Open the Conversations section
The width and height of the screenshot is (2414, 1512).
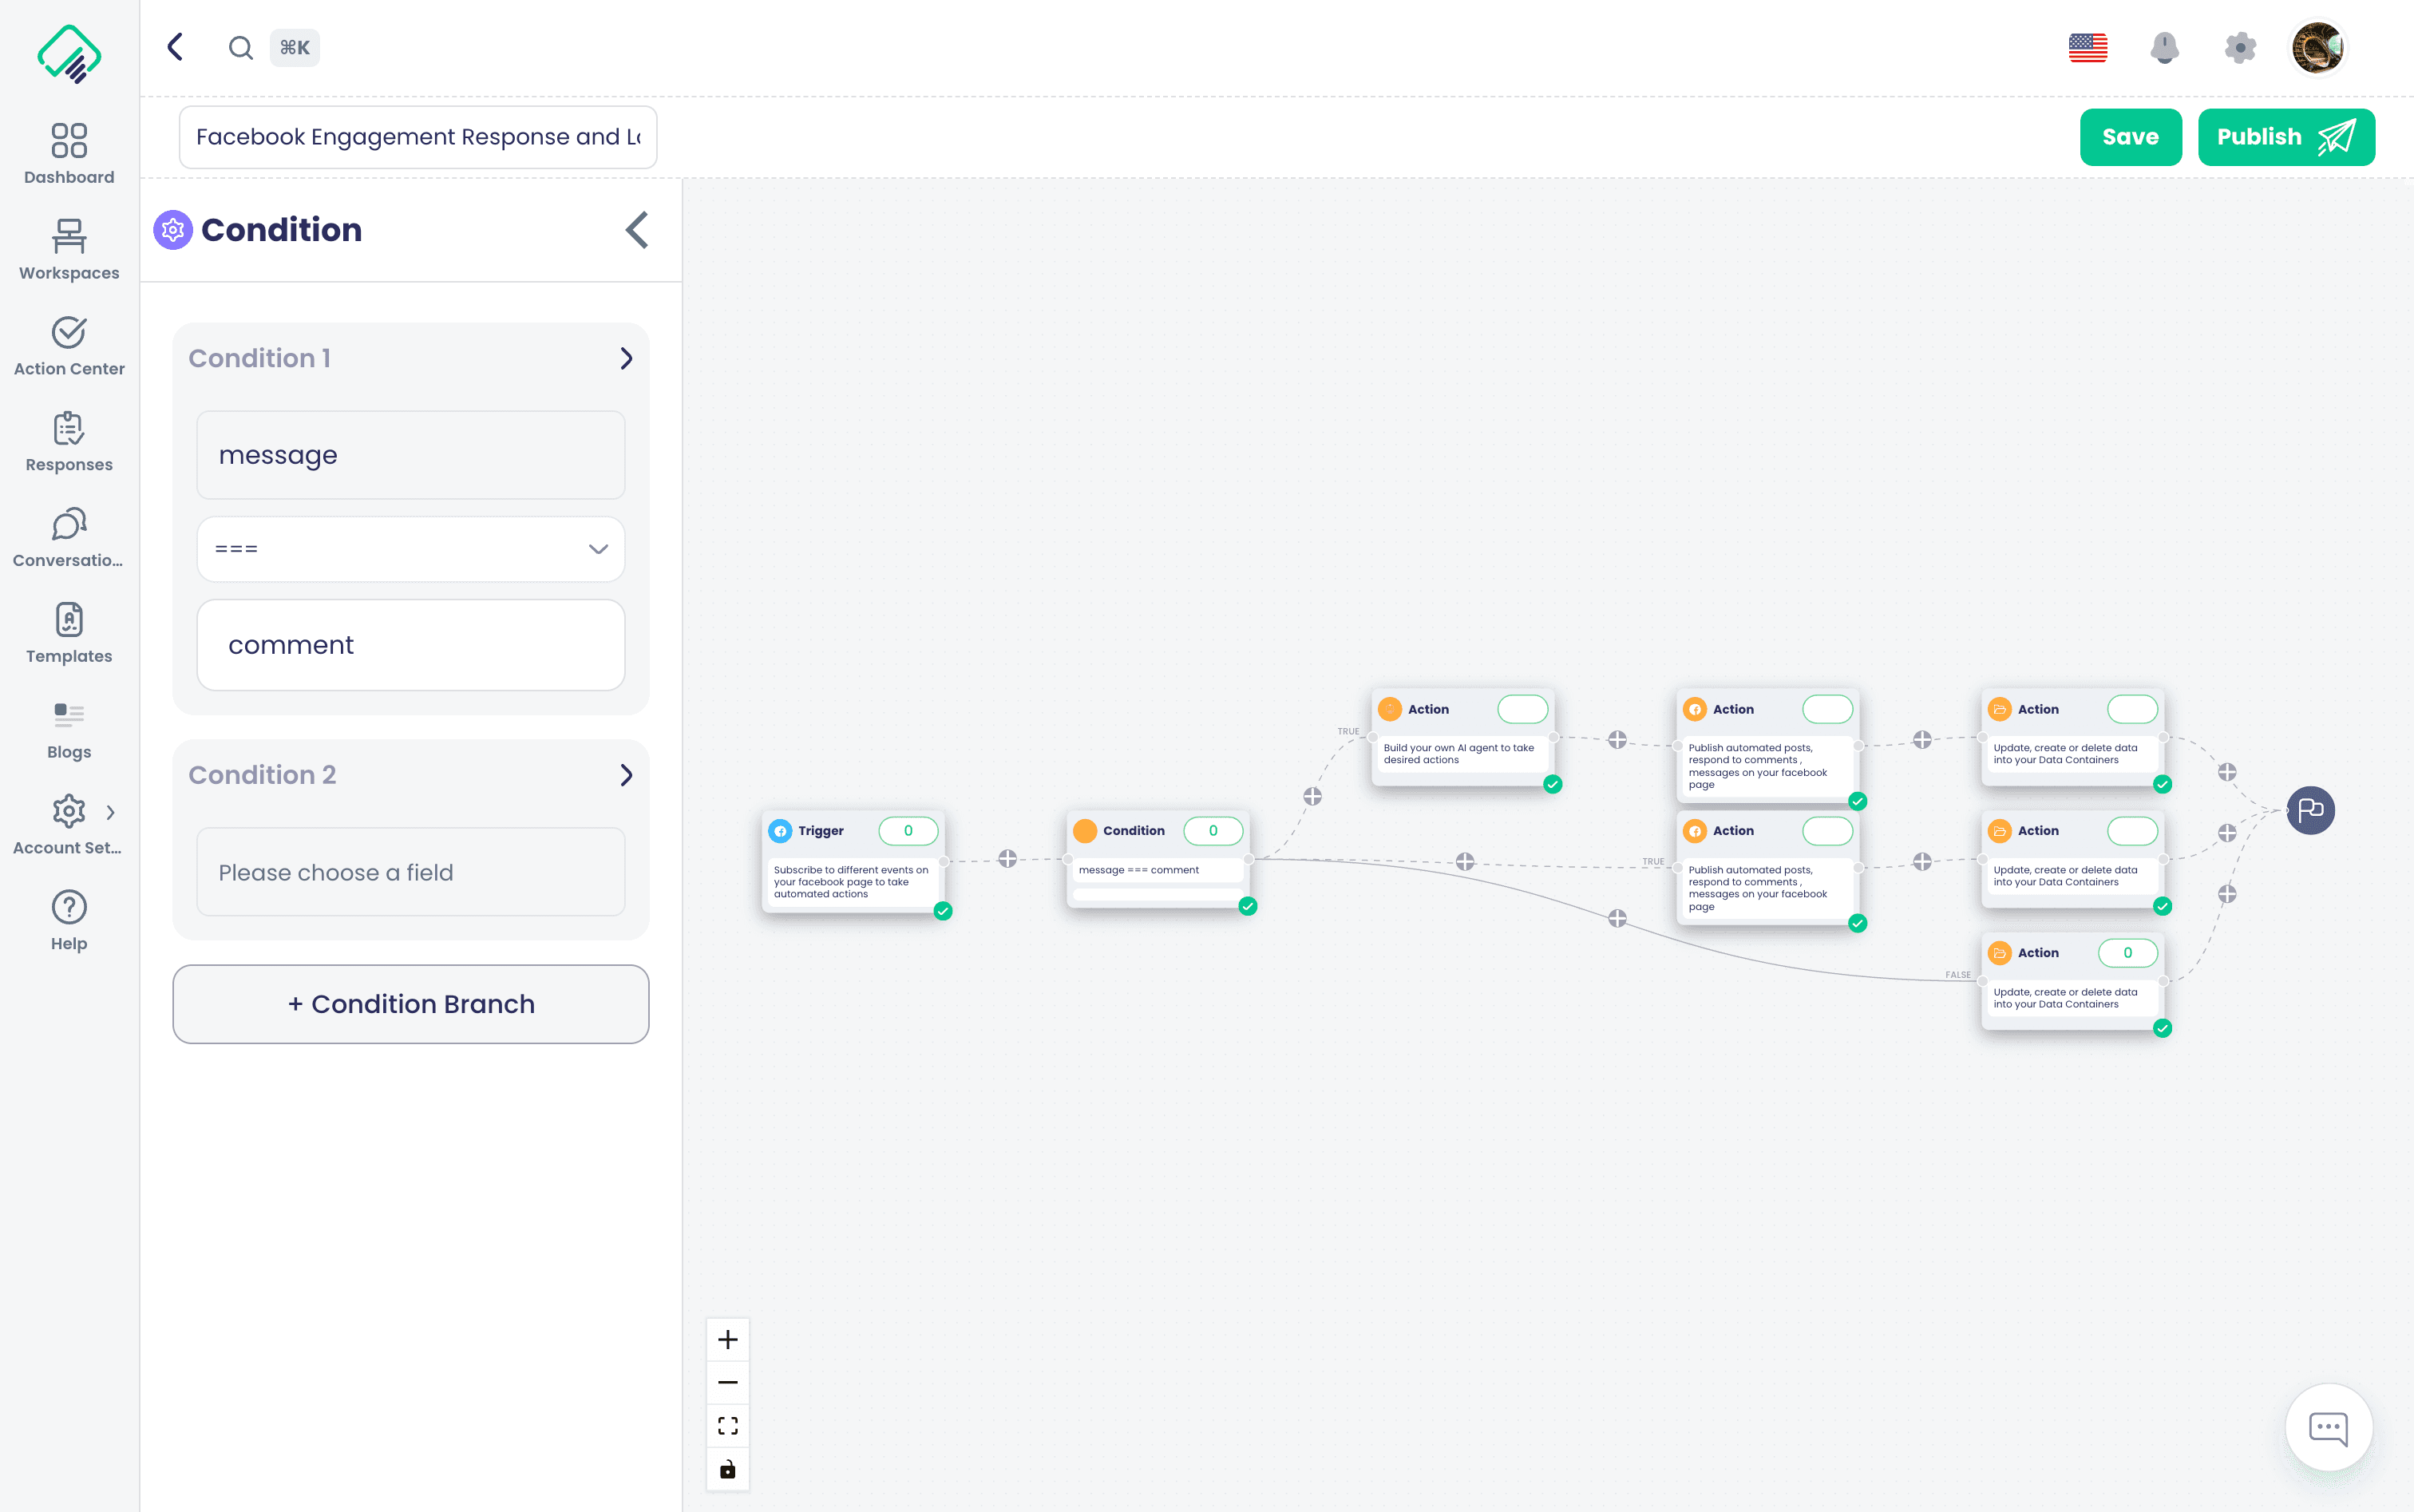(x=68, y=537)
